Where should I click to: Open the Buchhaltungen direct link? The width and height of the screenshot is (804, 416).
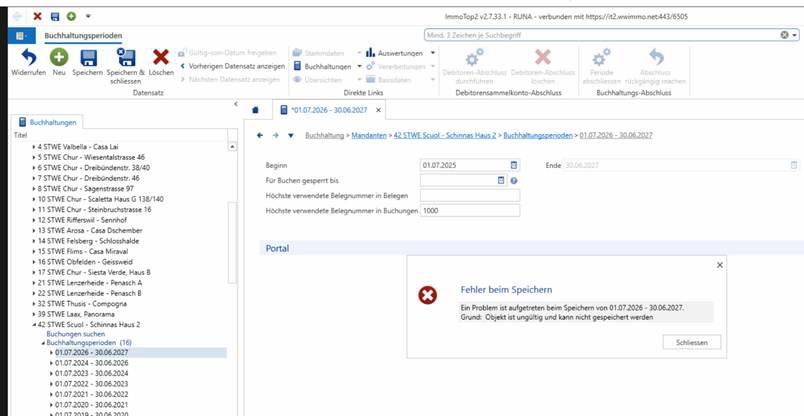click(x=322, y=67)
